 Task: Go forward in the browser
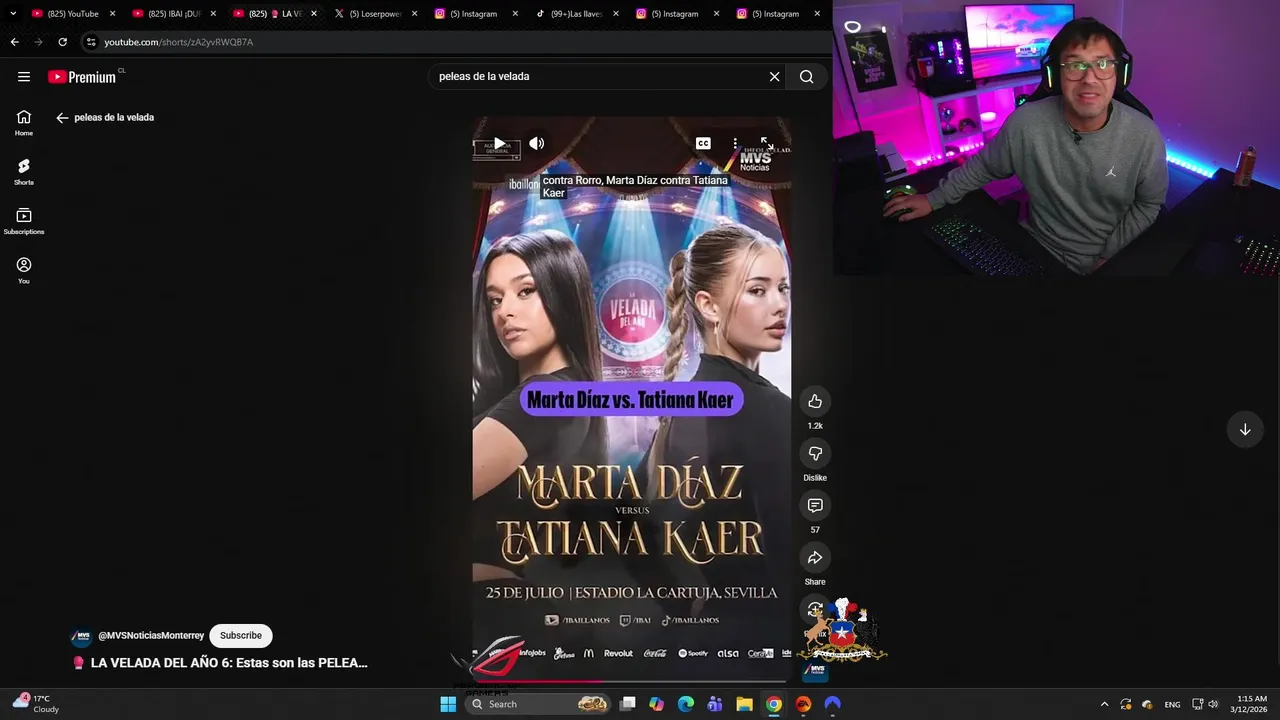[x=38, y=42]
